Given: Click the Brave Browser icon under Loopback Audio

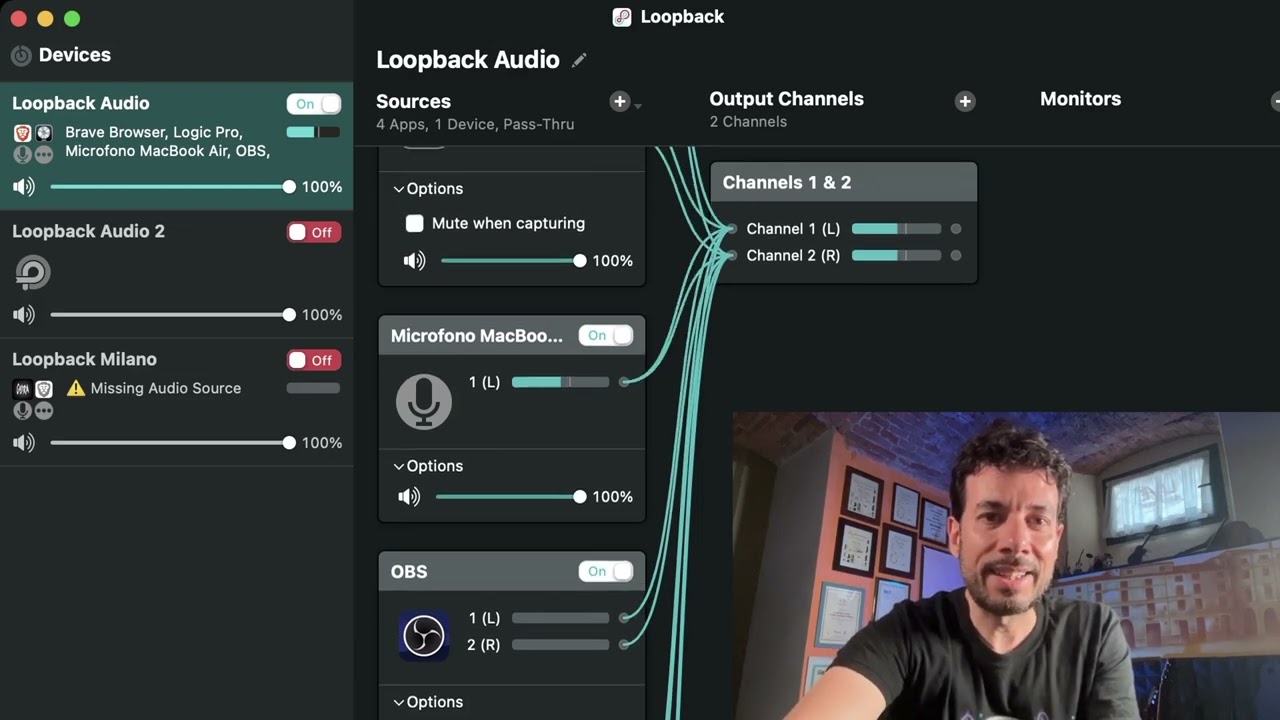Looking at the screenshot, I should pyautogui.click(x=22, y=133).
